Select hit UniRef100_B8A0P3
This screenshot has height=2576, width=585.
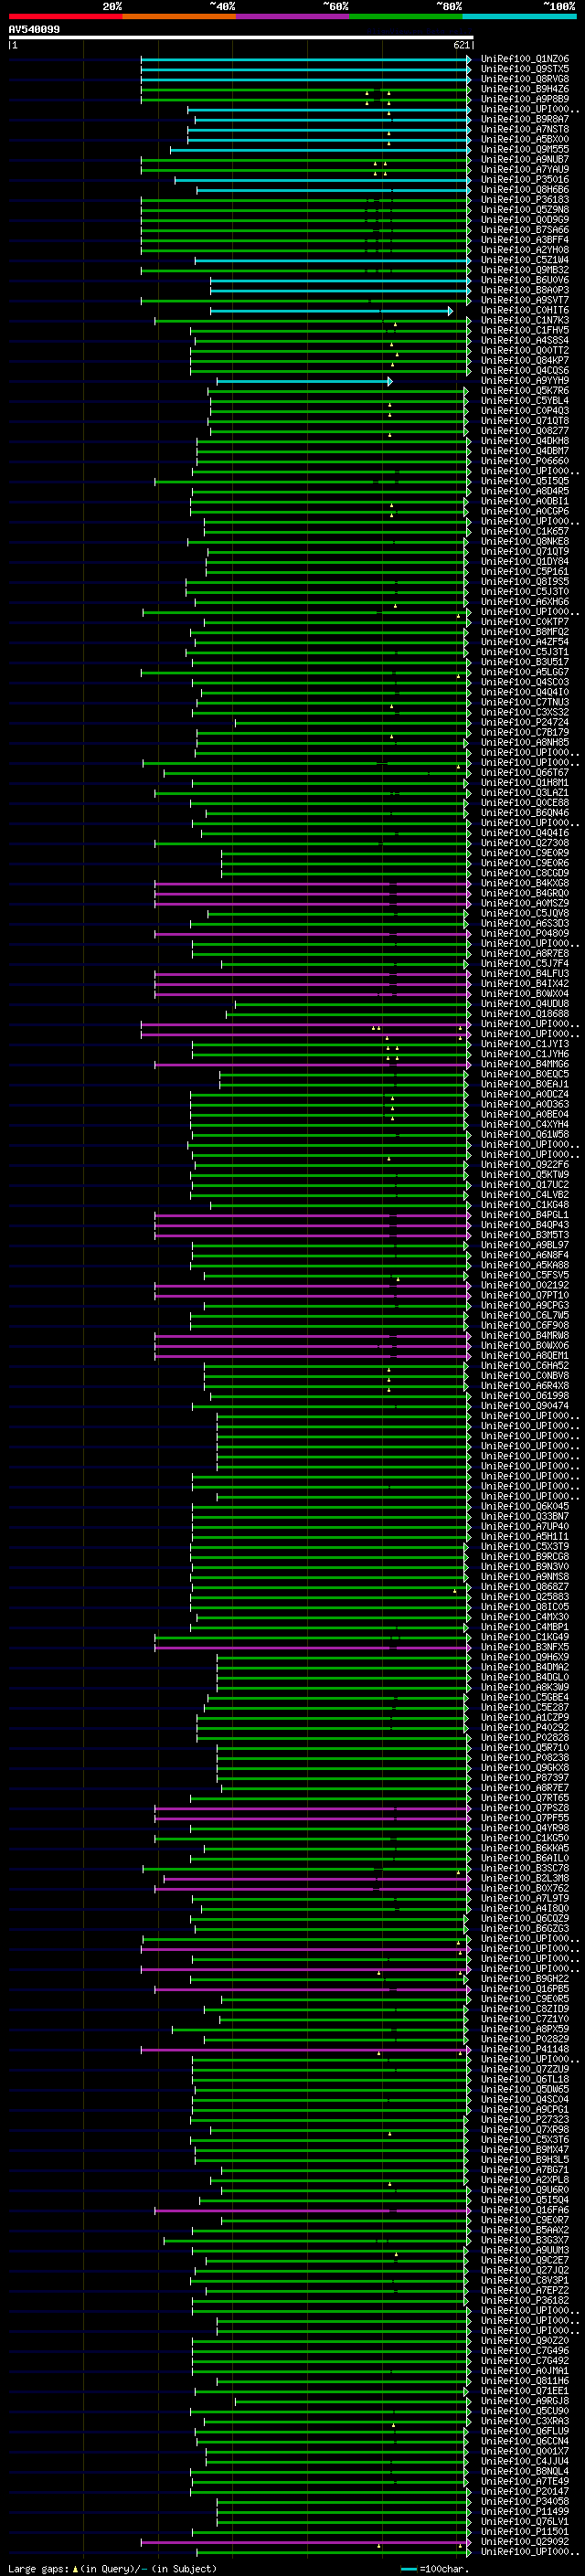[525, 290]
